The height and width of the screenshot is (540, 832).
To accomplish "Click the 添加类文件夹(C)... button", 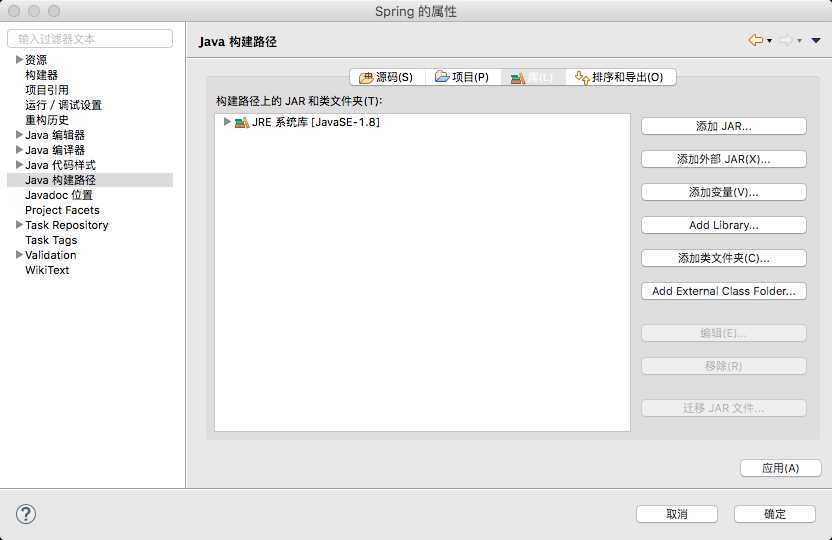I will pyautogui.click(x=724, y=258).
